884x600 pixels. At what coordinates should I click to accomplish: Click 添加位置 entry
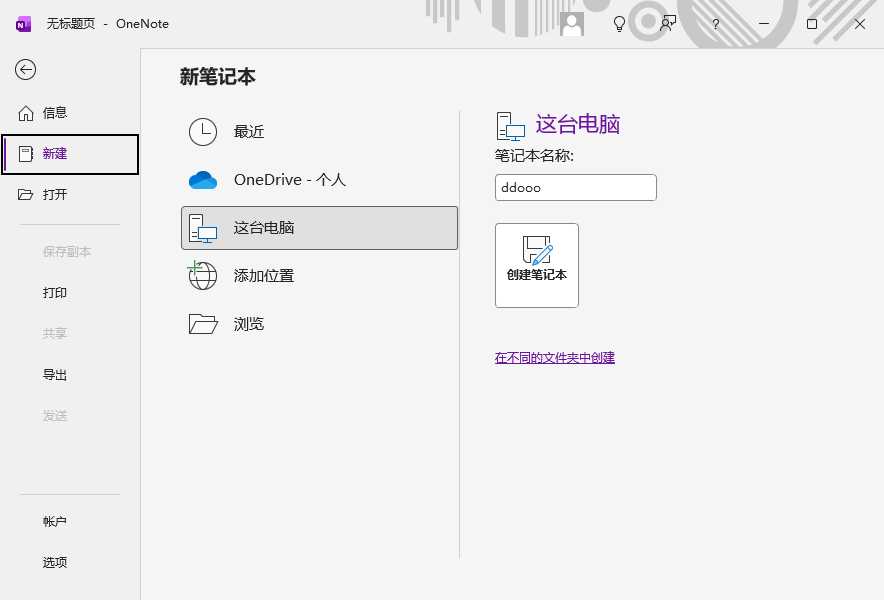coord(319,276)
